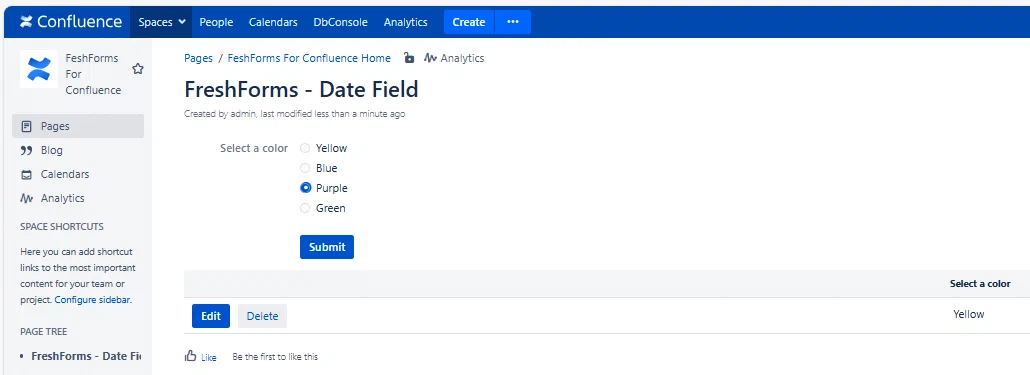Screen dimensions: 1030x375
Task: Click the sidebar Analytics pulse icon
Action: tap(26, 198)
